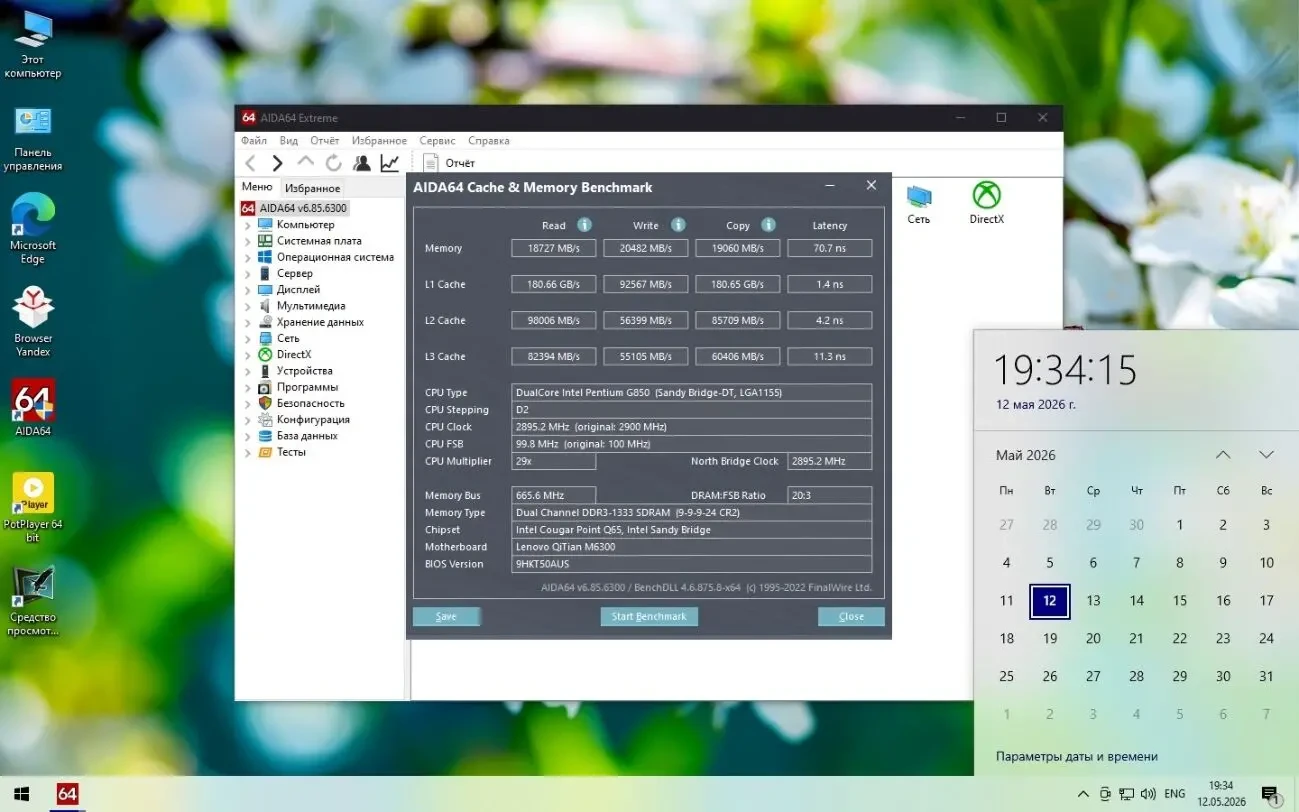
Task: Select calendar date 20
Action: coord(1093,638)
